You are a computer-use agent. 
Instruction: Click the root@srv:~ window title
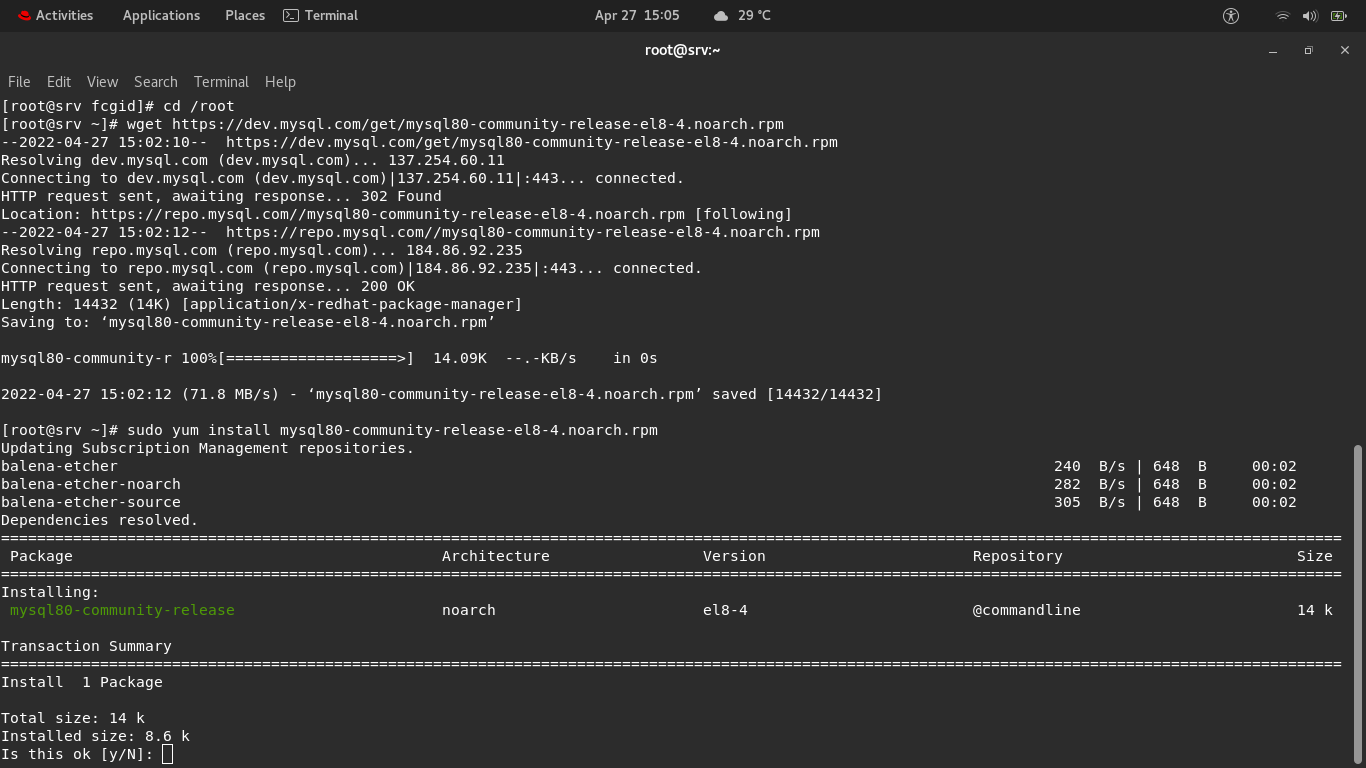[x=683, y=50]
